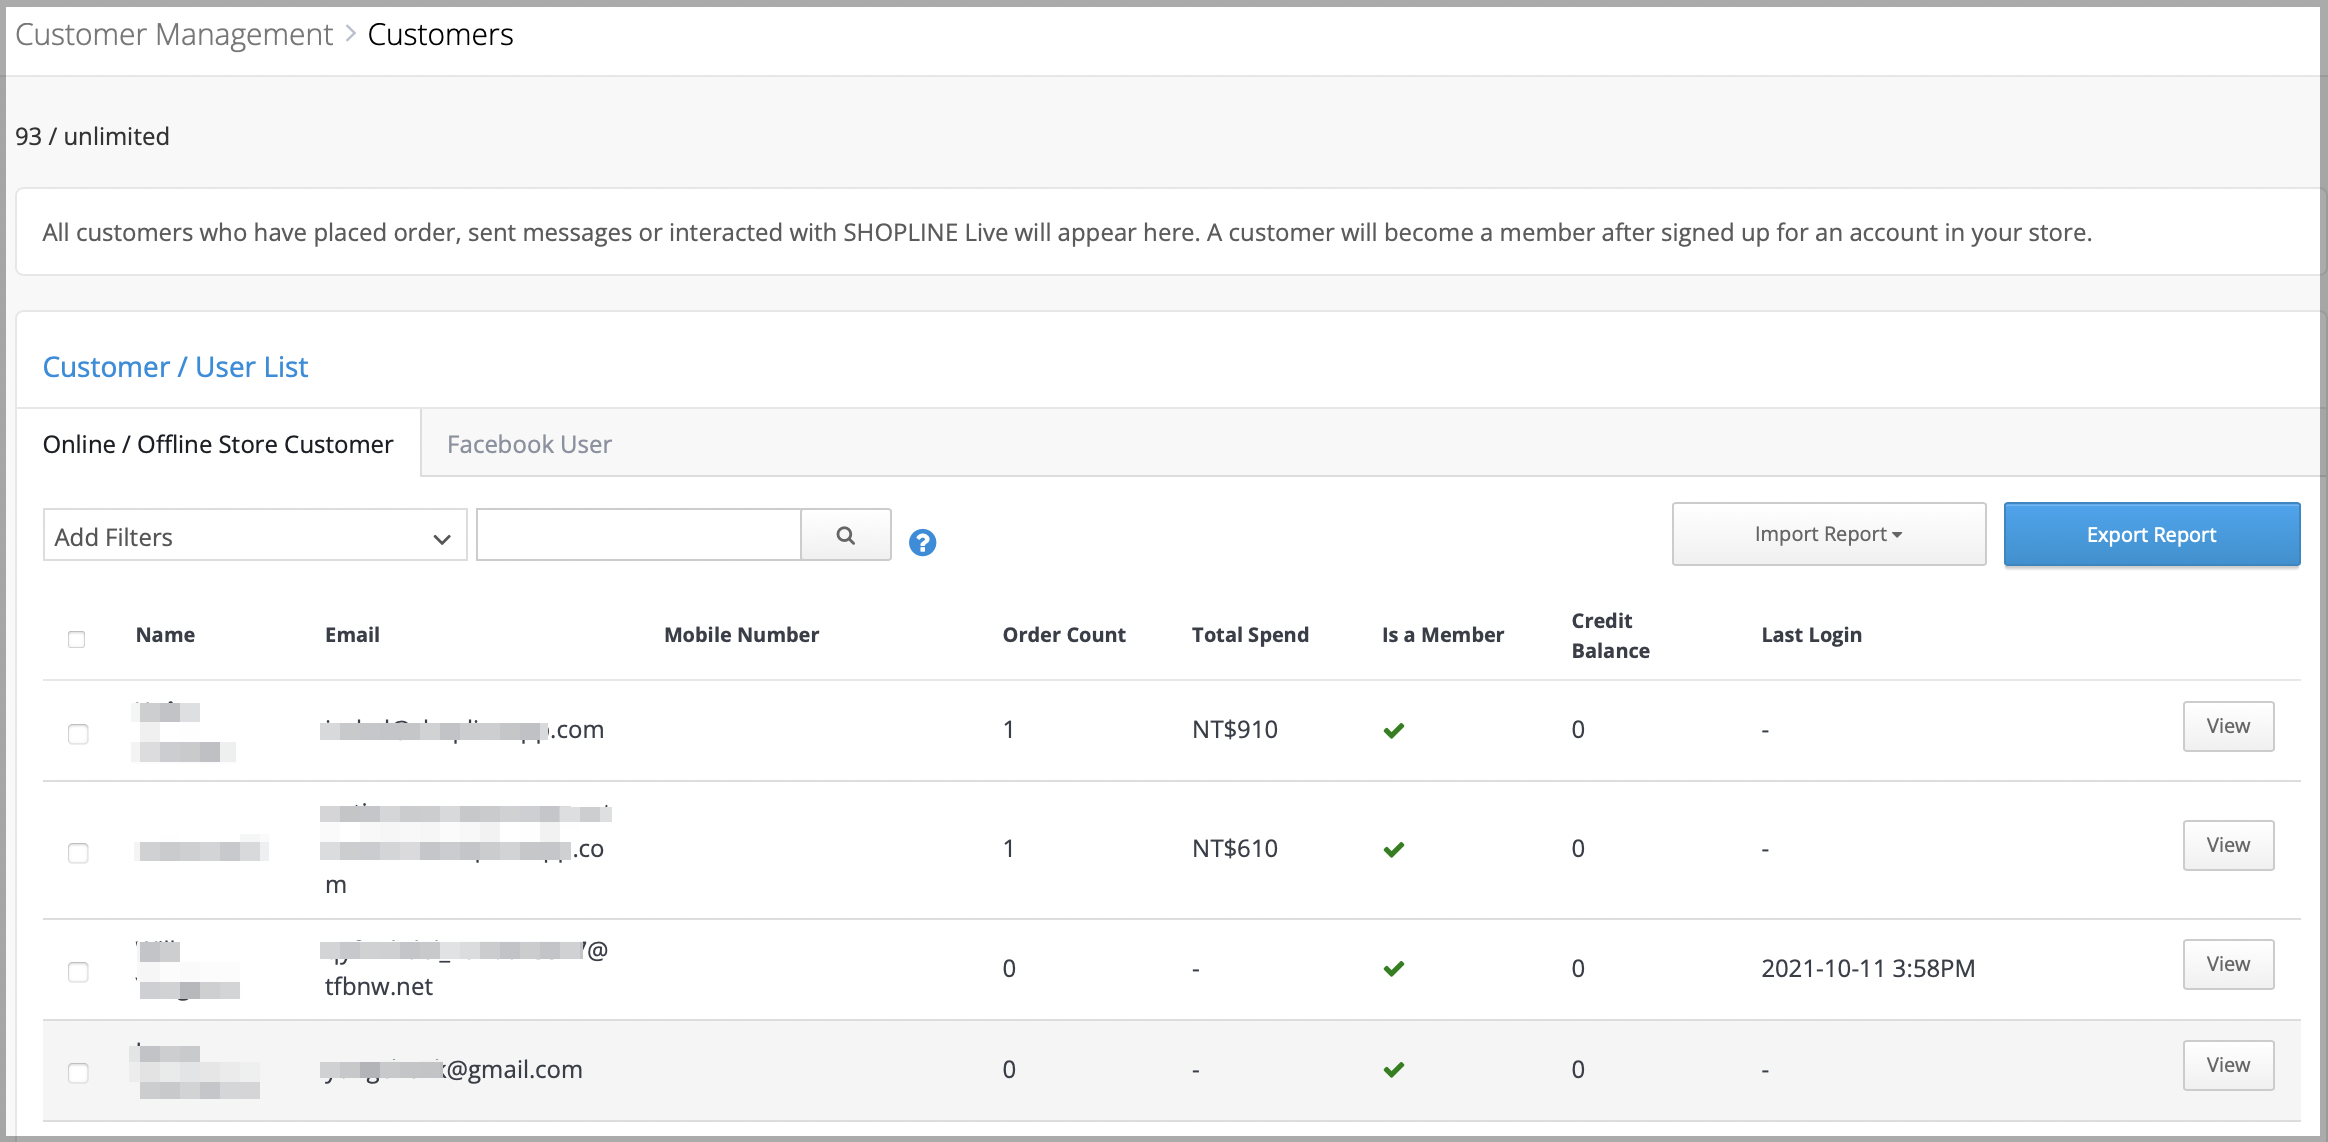Click the Email column header
This screenshot has width=2328, height=1142.
pos(352,635)
